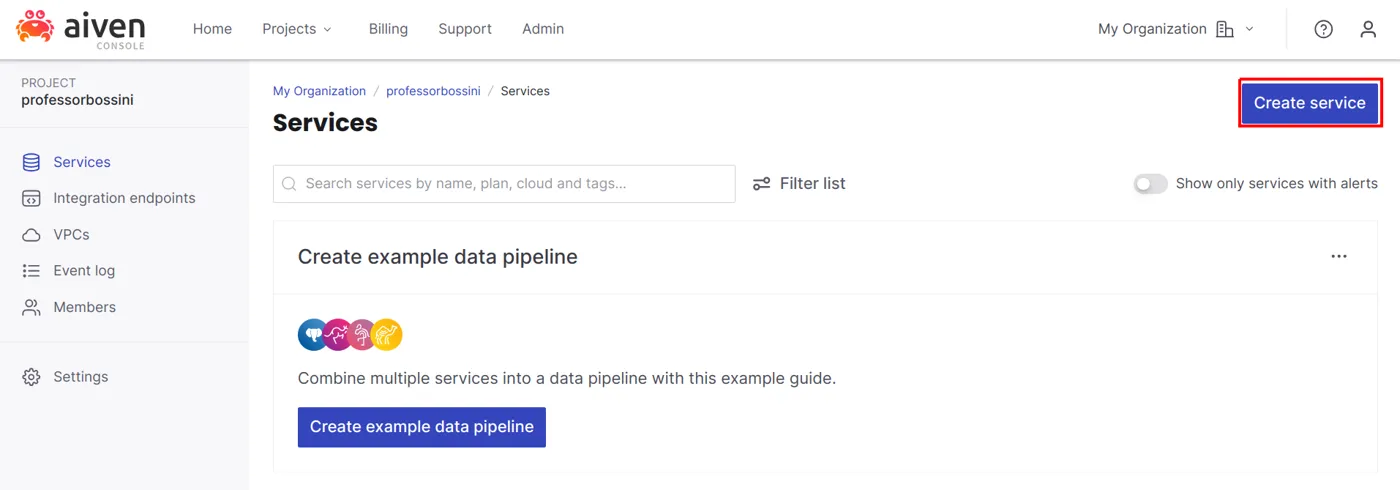The height and width of the screenshot is (490, 1400).
Task: Click the pink flamingo service icon
Action: [362, 335]
